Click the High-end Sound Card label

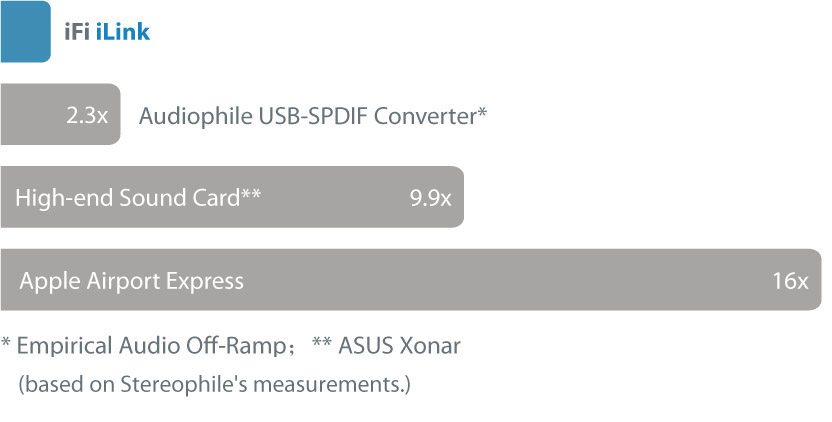[x=138, y=198]
